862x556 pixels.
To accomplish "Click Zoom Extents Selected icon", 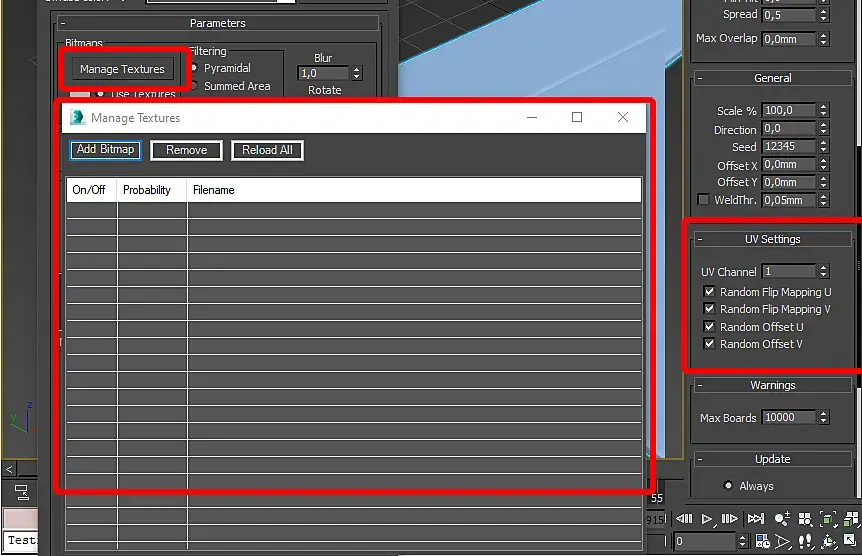I will [828, 519].
